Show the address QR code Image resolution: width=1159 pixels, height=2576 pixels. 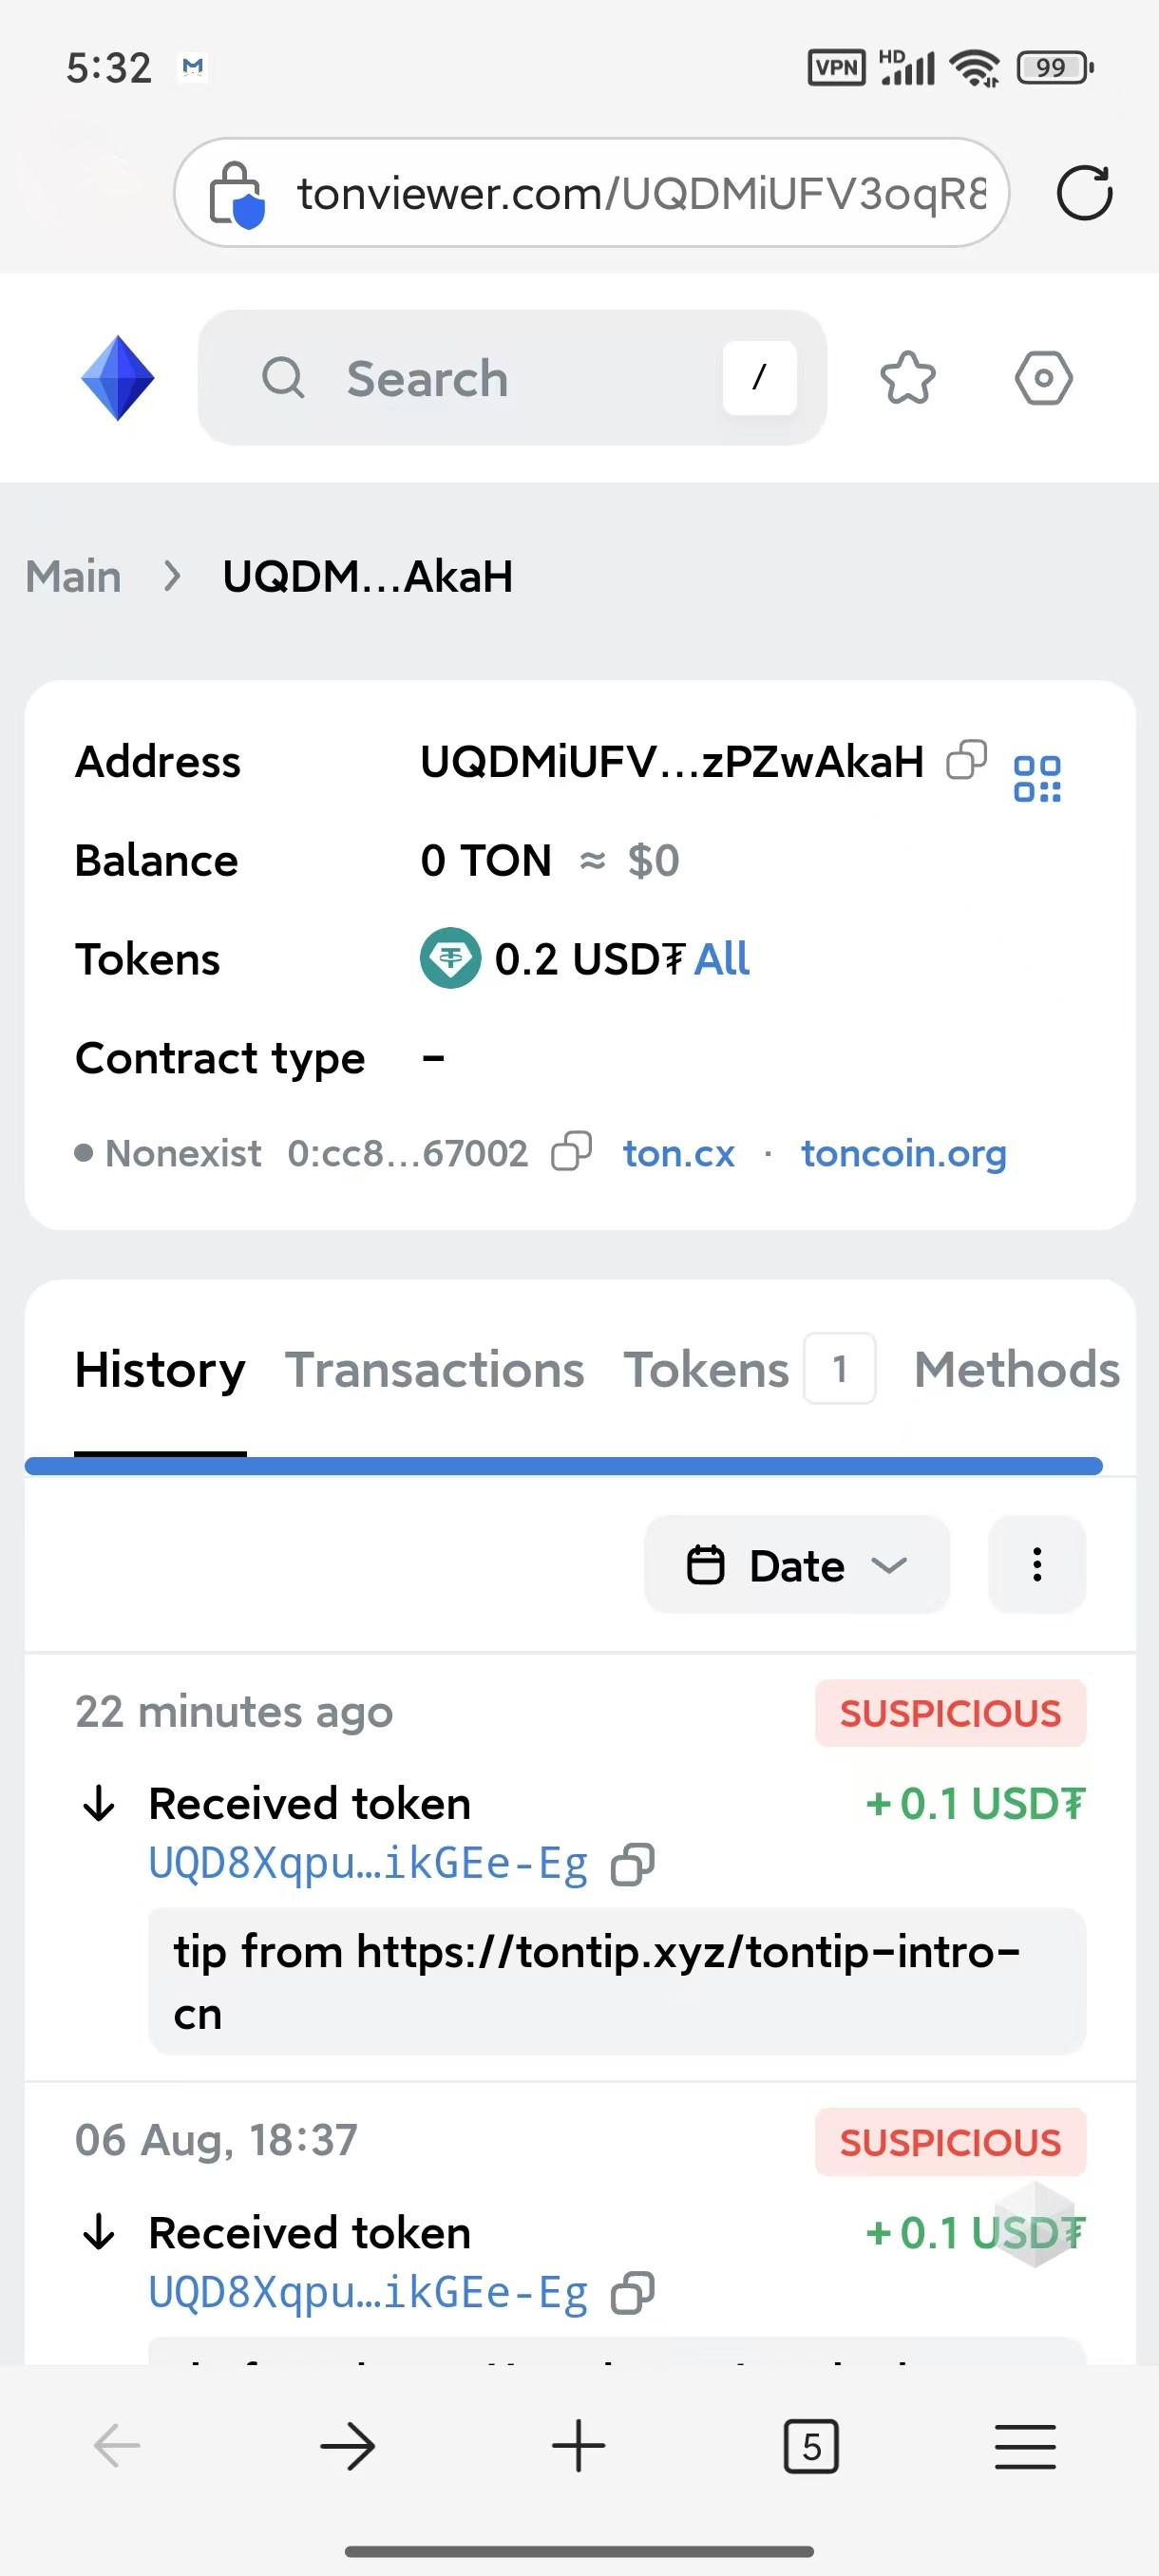[x=1037, y=778]
